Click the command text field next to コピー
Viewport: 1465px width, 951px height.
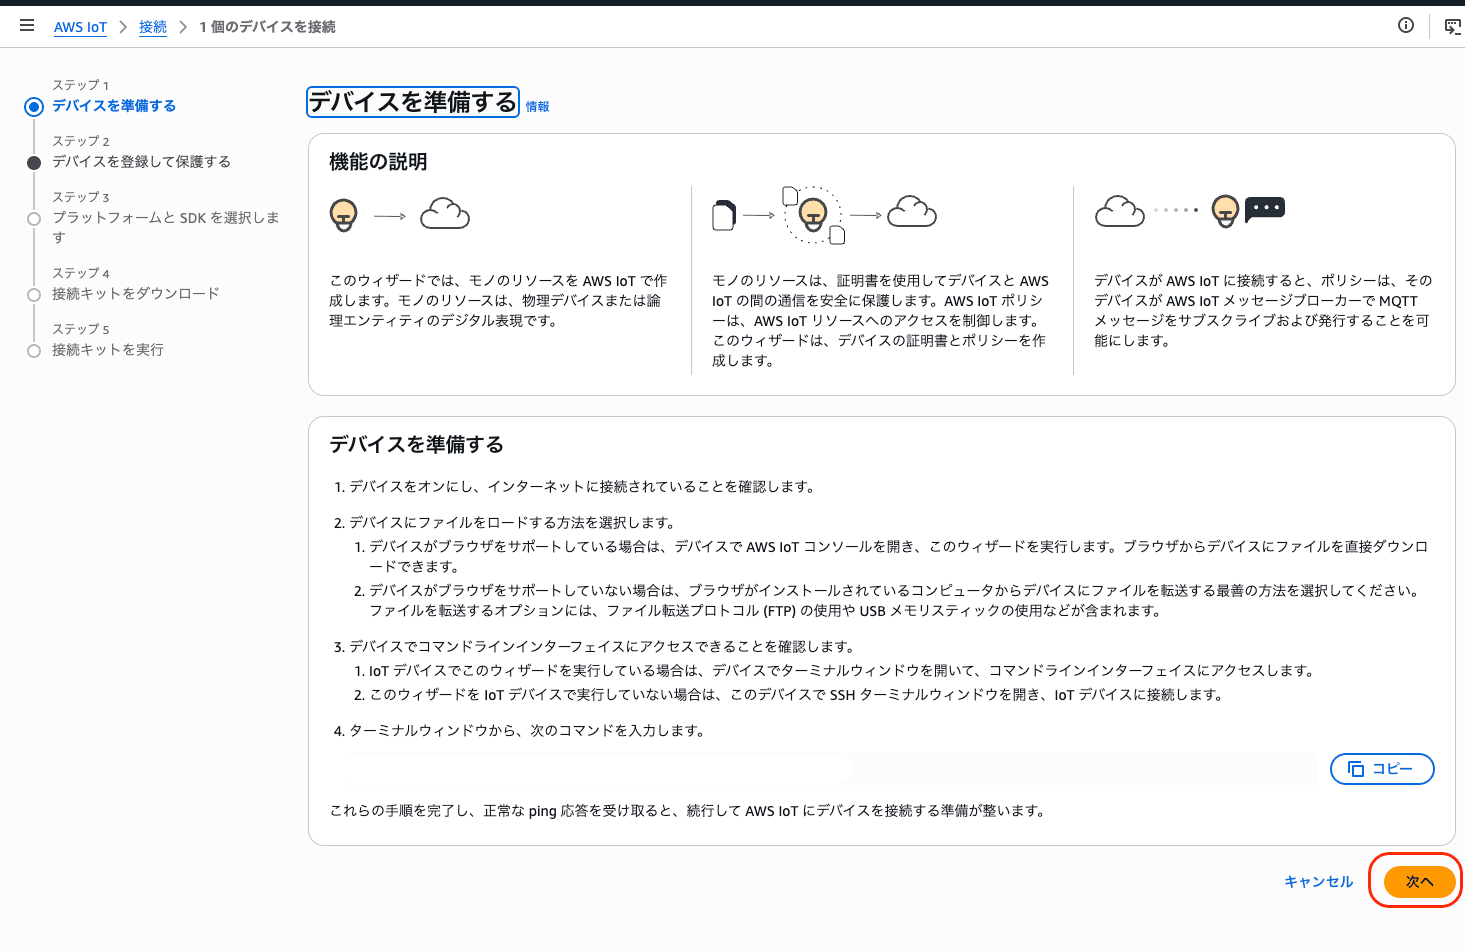pos(824,769)
